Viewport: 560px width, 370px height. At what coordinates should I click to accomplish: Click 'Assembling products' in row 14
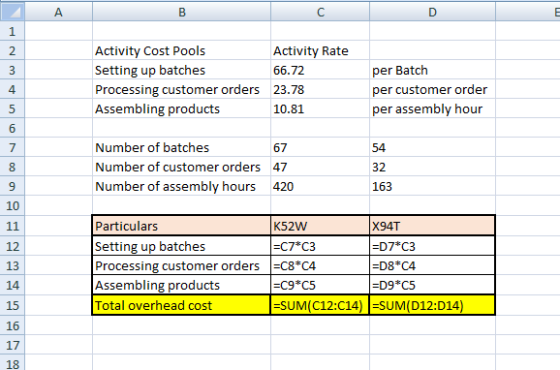point(181,285)
